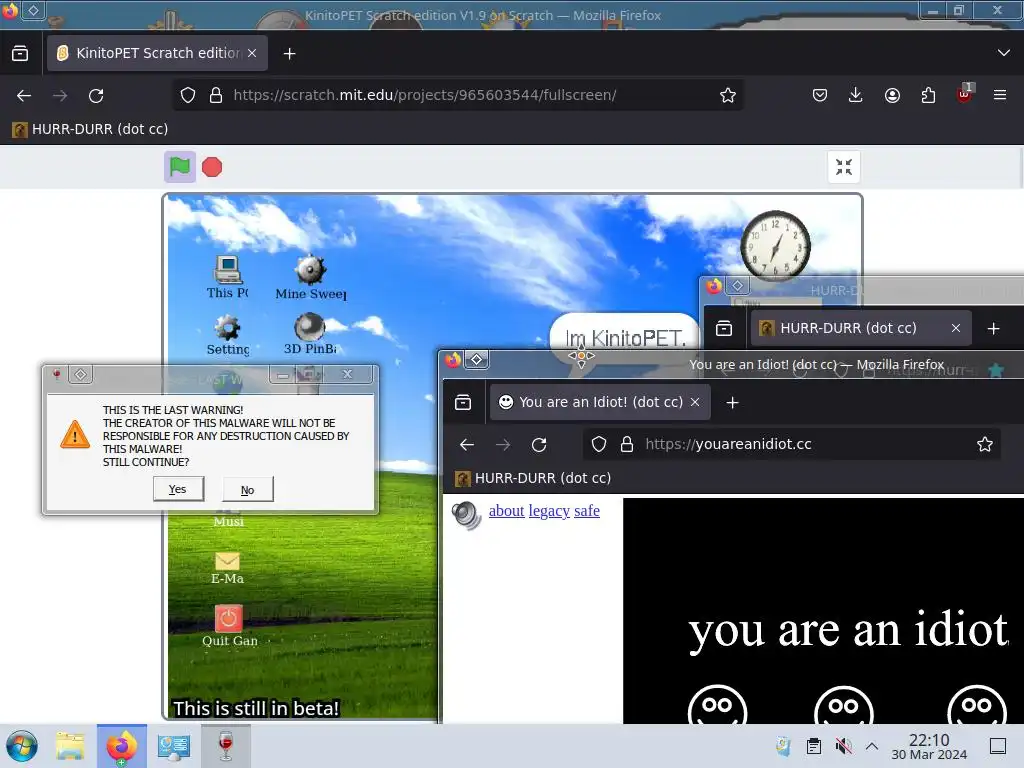Click the warning triangle icon in dialog
The height and width of the screenshot is (768, 1024).
(75, 434)
